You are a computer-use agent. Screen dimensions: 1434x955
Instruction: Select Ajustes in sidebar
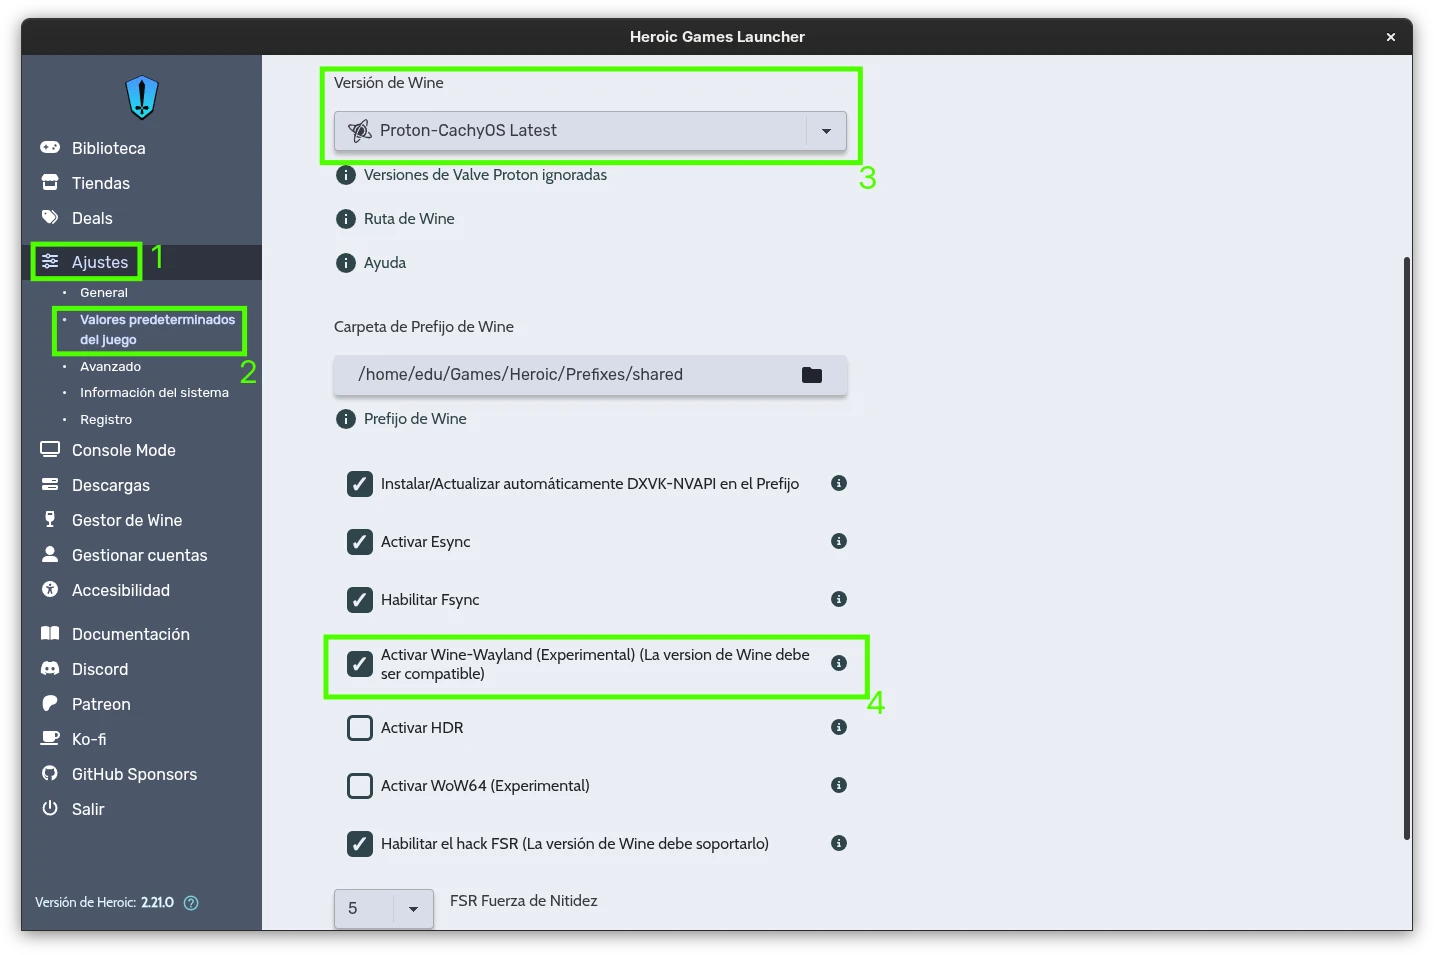click(x=100, y=262)
